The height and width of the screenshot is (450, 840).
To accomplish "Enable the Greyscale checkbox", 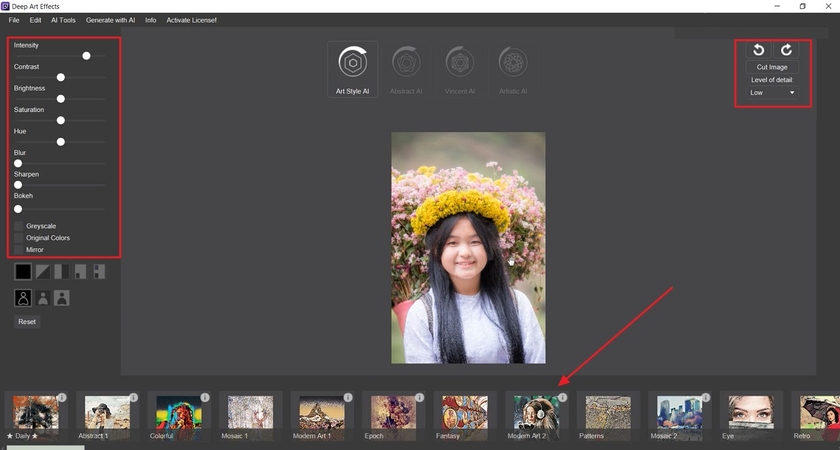I will 19,226.
